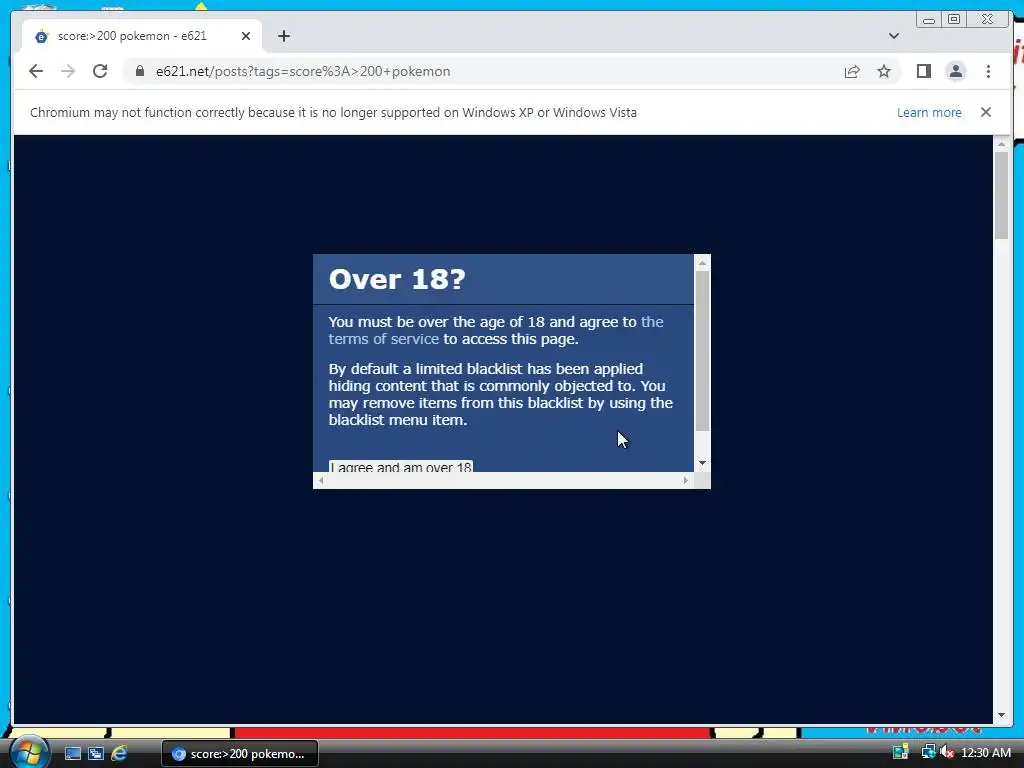This screenshot has height=768, width=1024.
Task: Dismiss the Chromium unsupported warning bar
Action: click(x=985, y=112)
